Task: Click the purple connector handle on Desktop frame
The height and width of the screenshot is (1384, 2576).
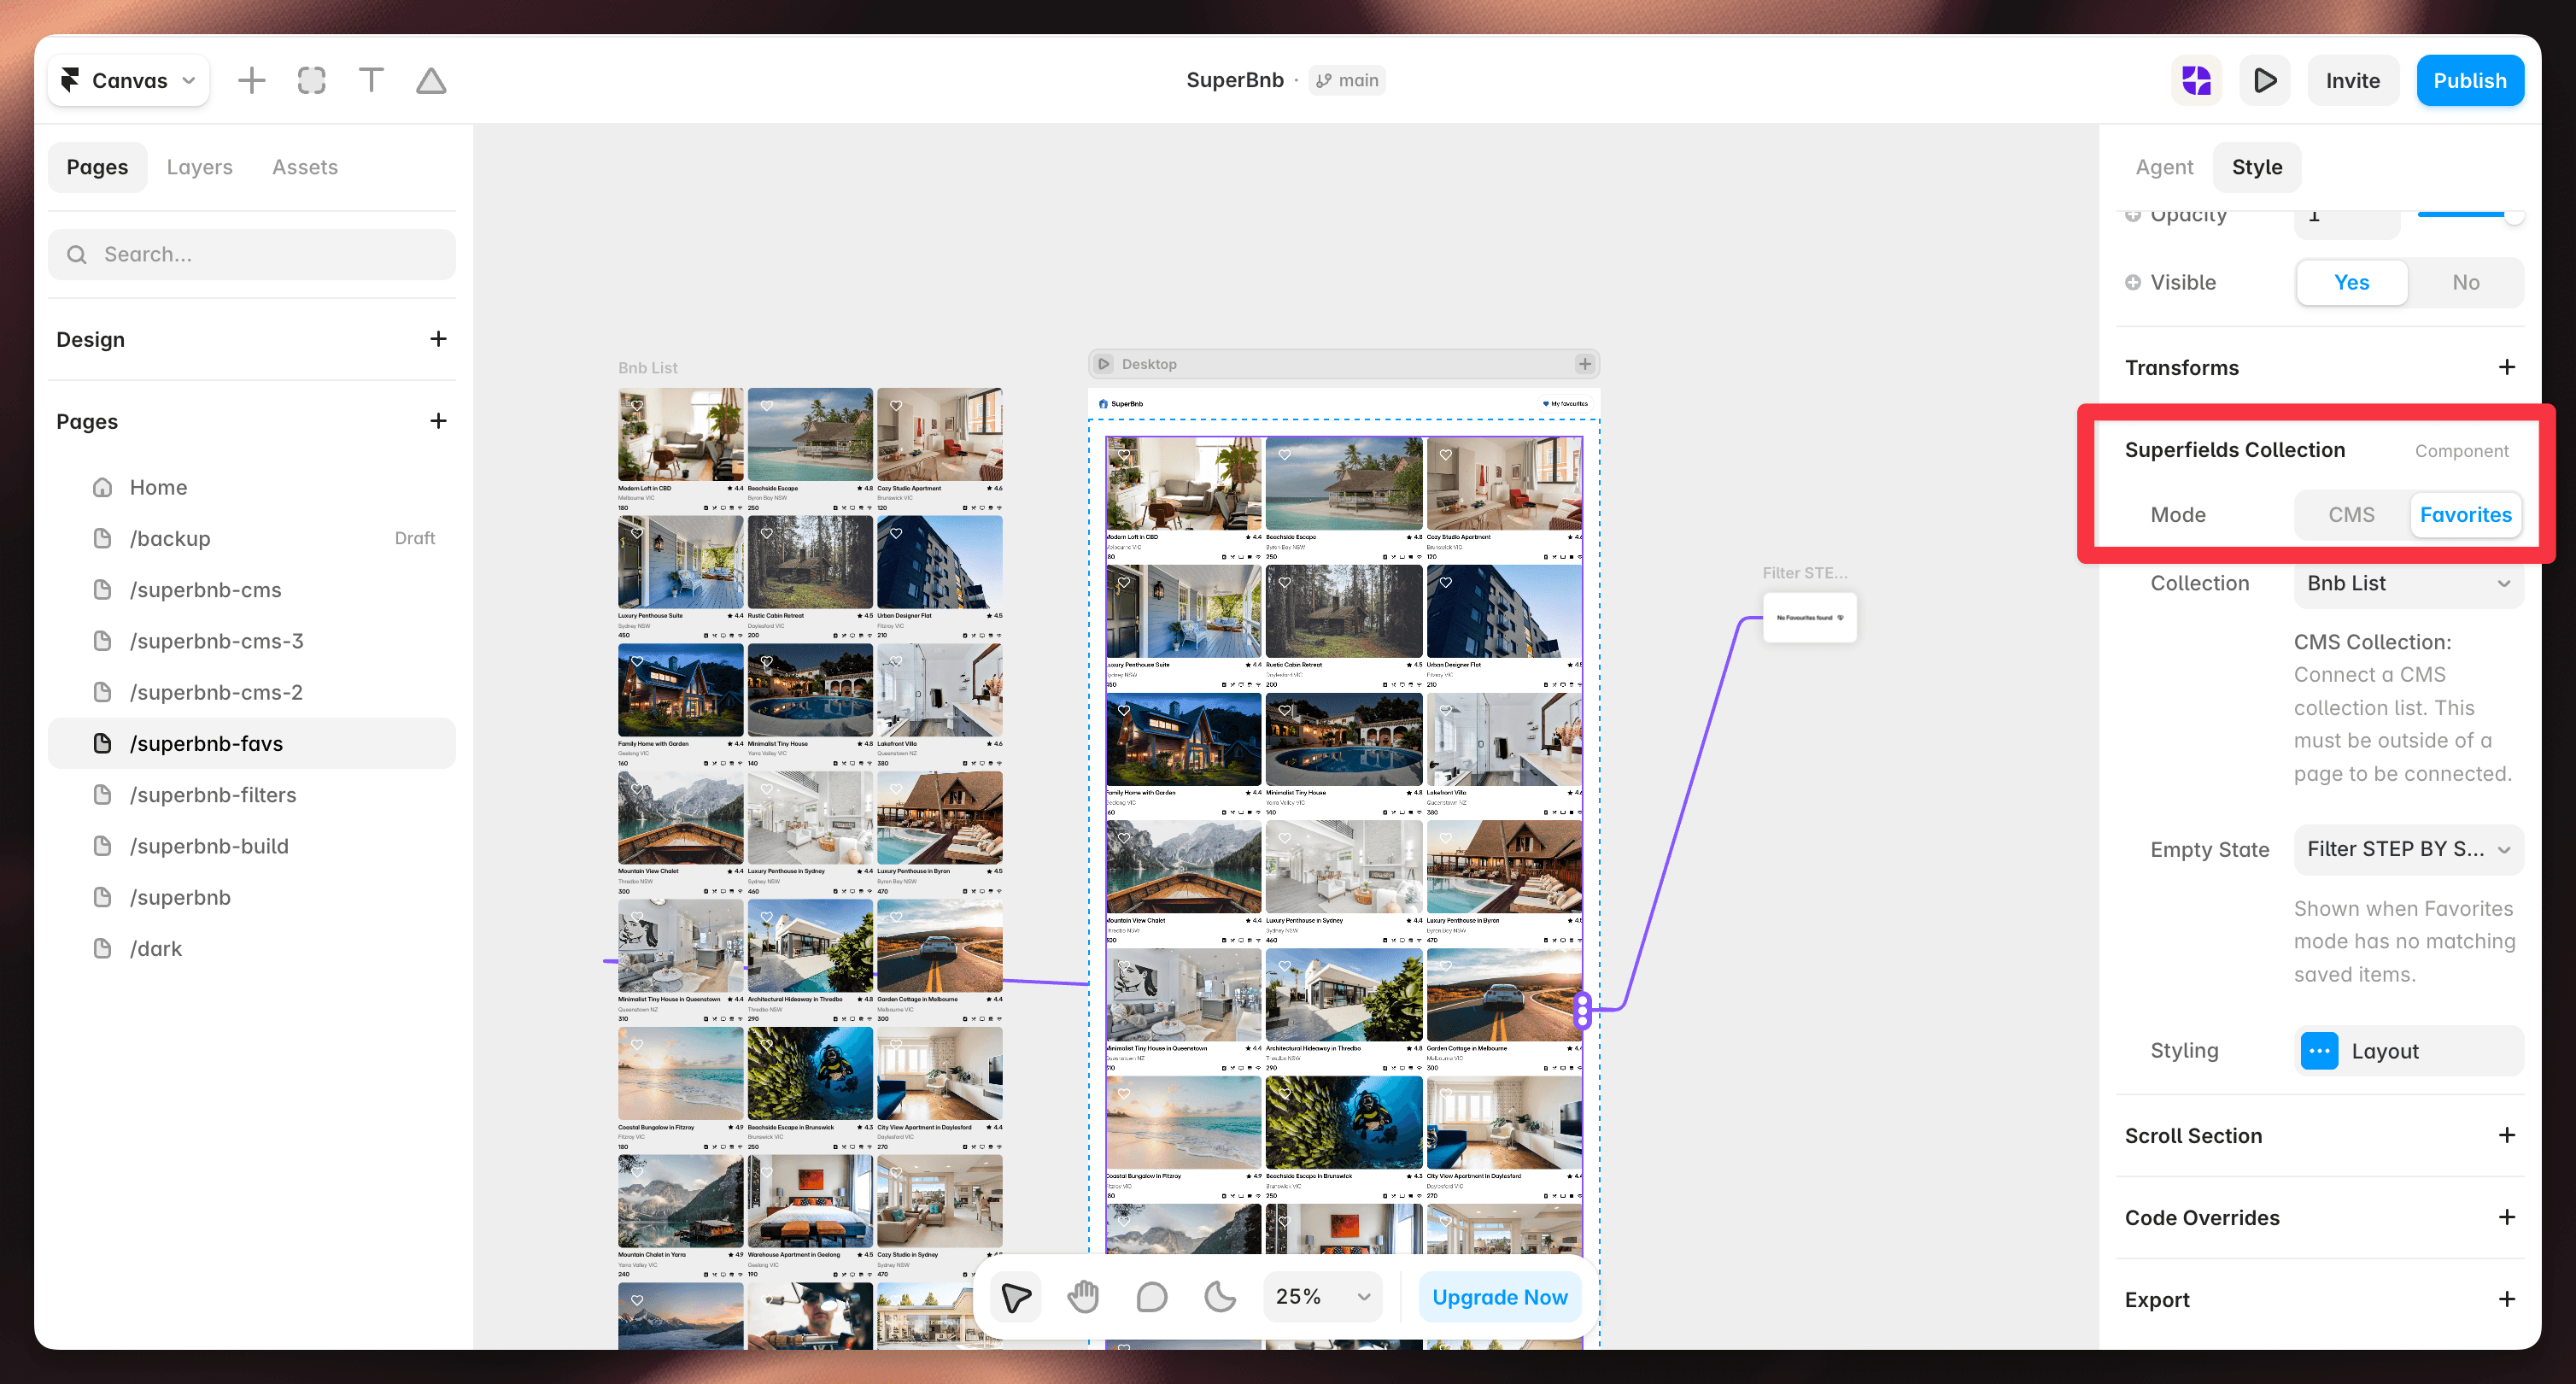Action: click(1582, 1010)
